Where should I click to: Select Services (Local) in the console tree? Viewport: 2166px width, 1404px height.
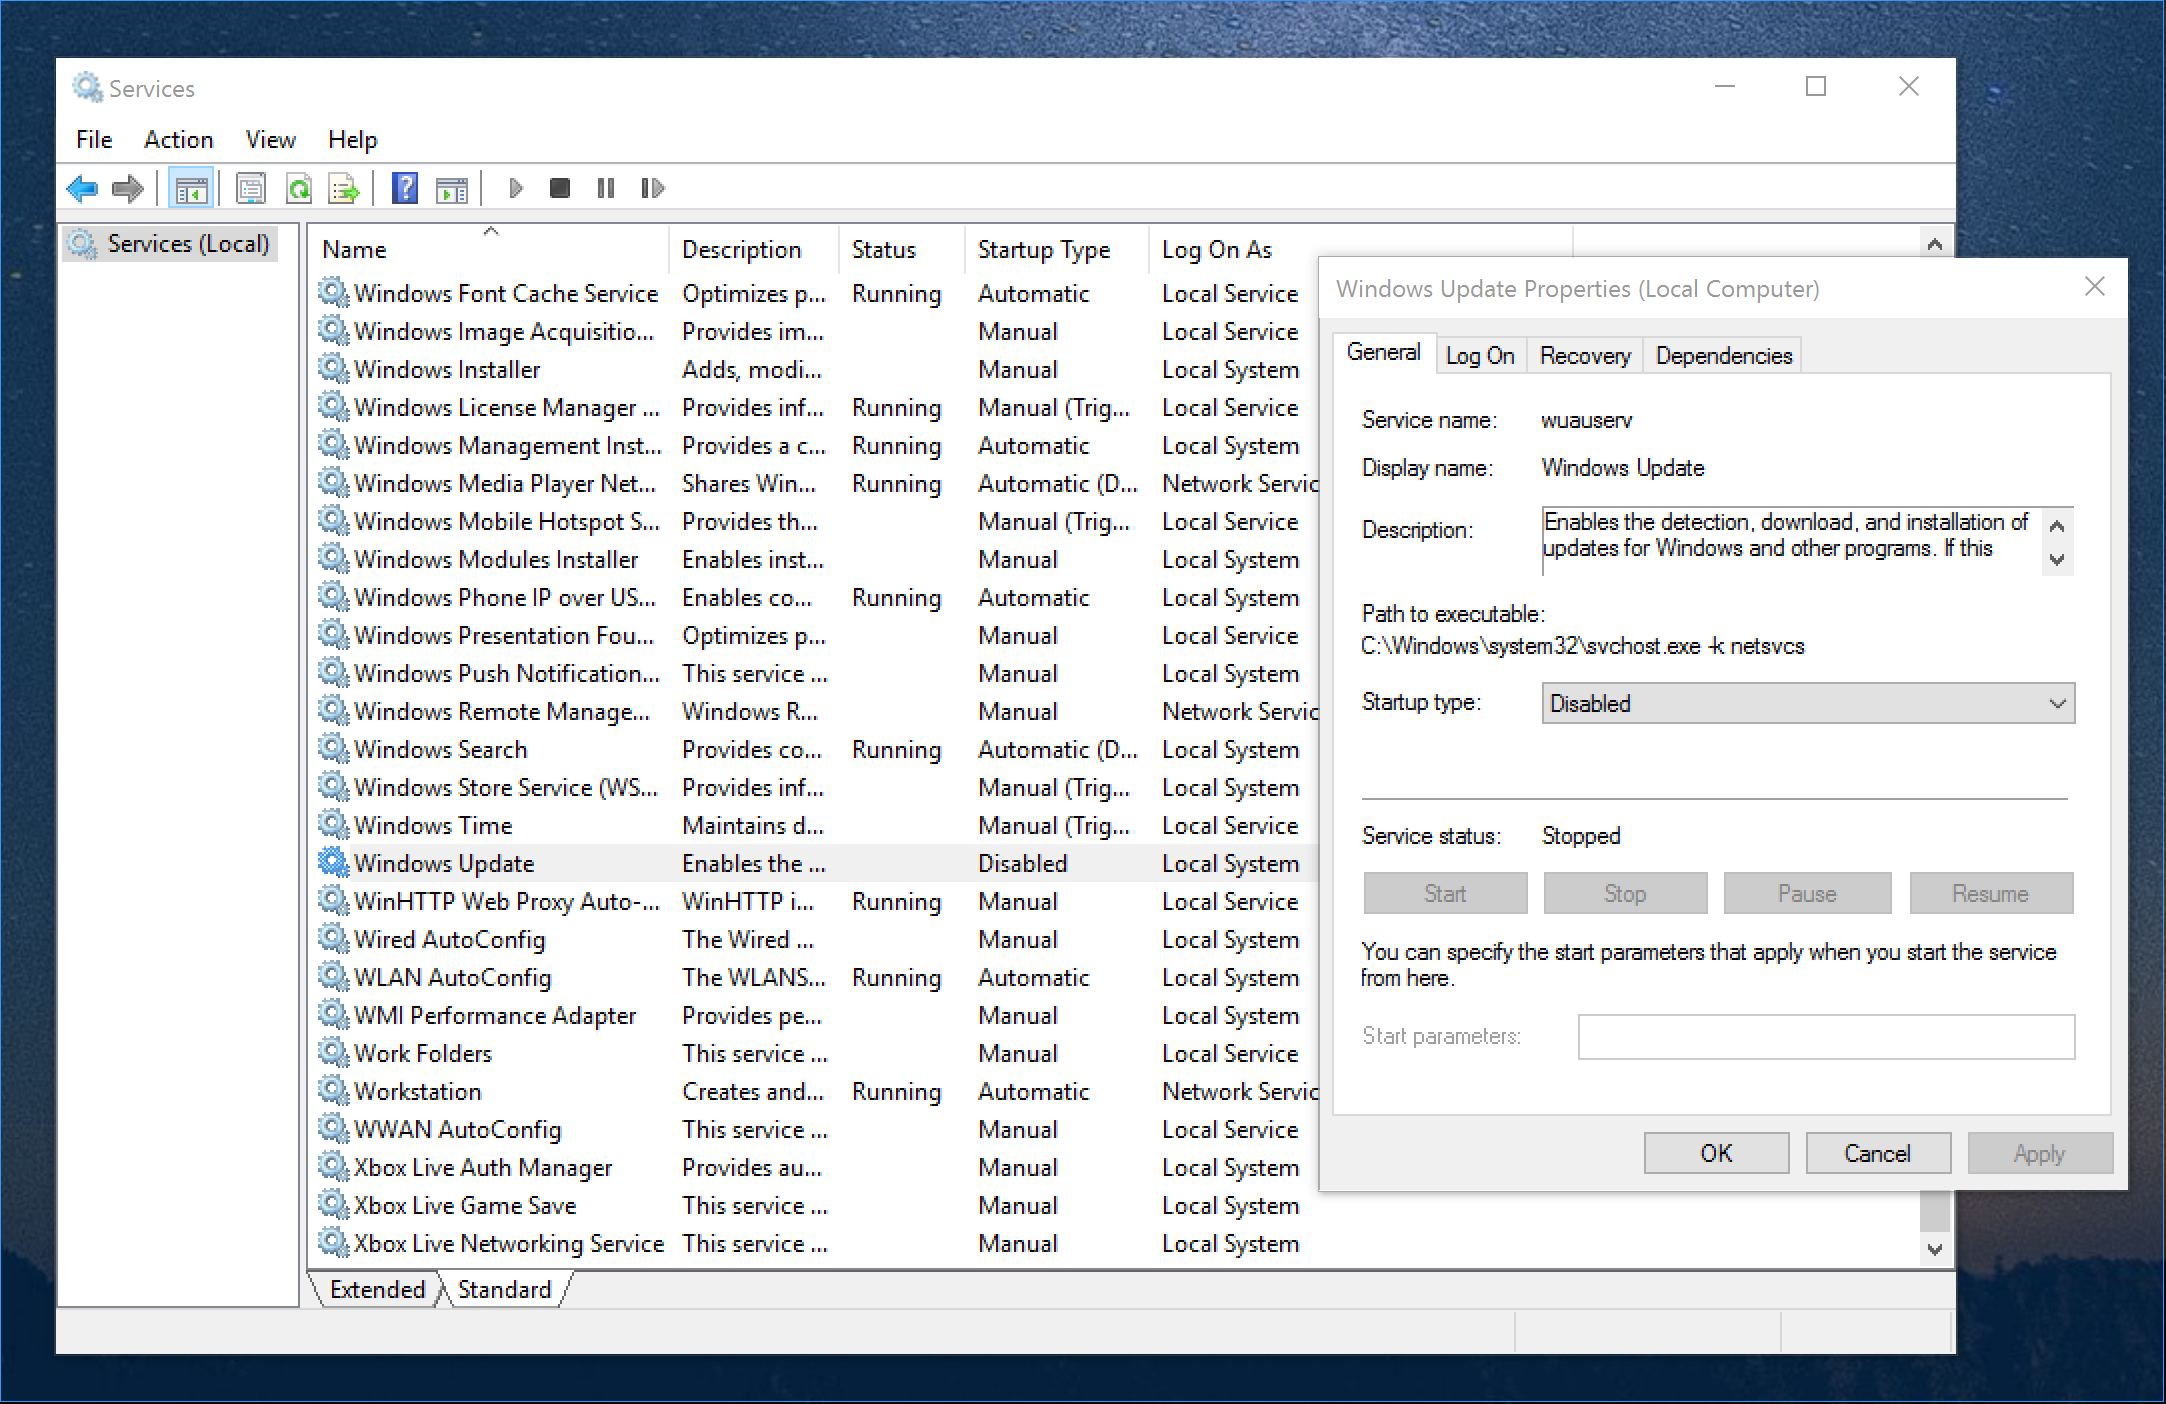tap(169, 243)
